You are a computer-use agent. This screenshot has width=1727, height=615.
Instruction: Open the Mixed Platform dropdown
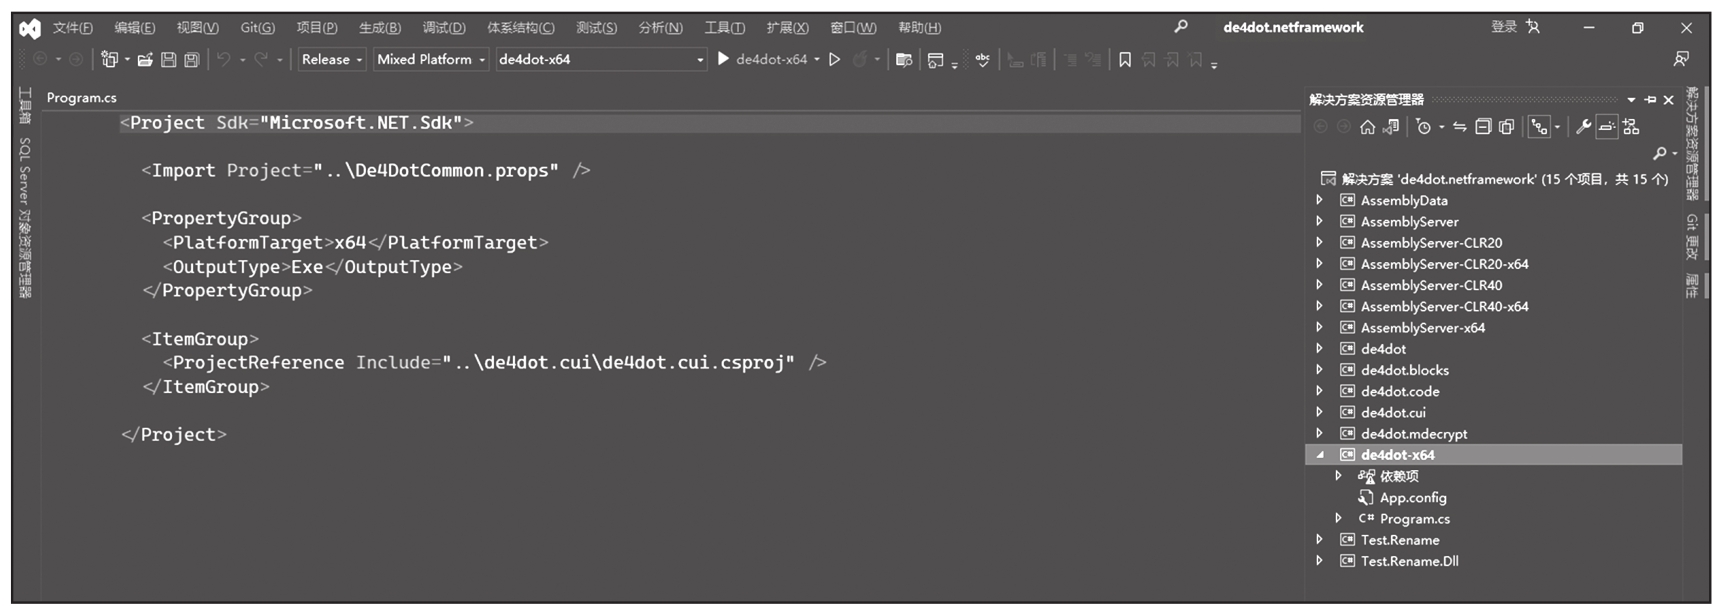[x=431, y=59]
